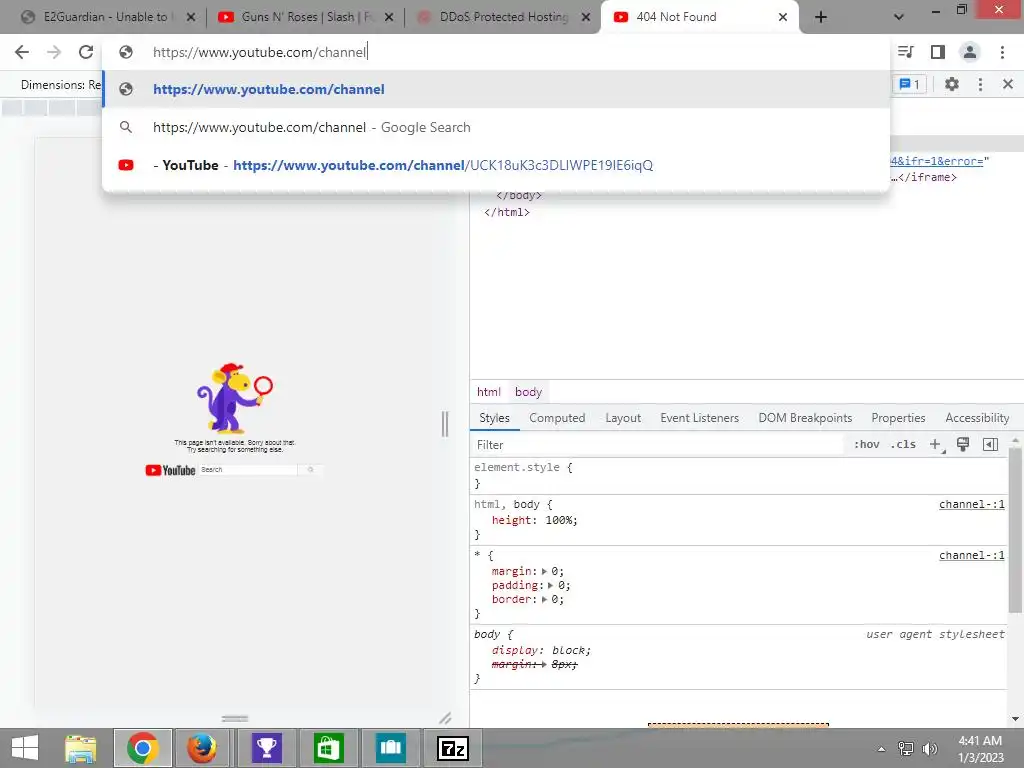Click the styles Filter input
1024x768 pixels.
[656, 445]
